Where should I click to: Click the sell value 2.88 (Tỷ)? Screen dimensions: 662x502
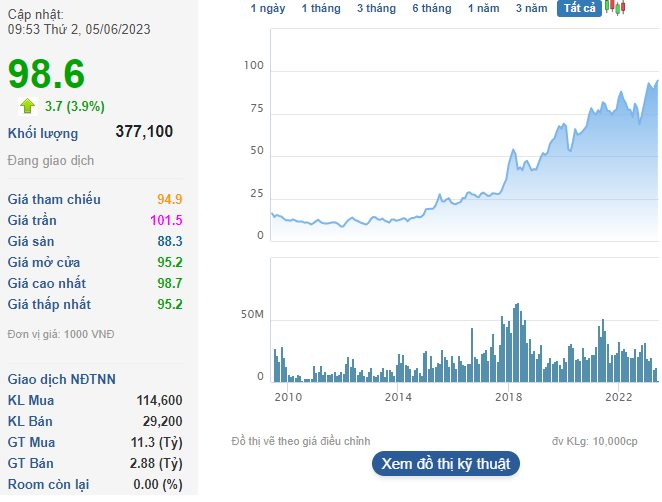(x=156, y=464)
